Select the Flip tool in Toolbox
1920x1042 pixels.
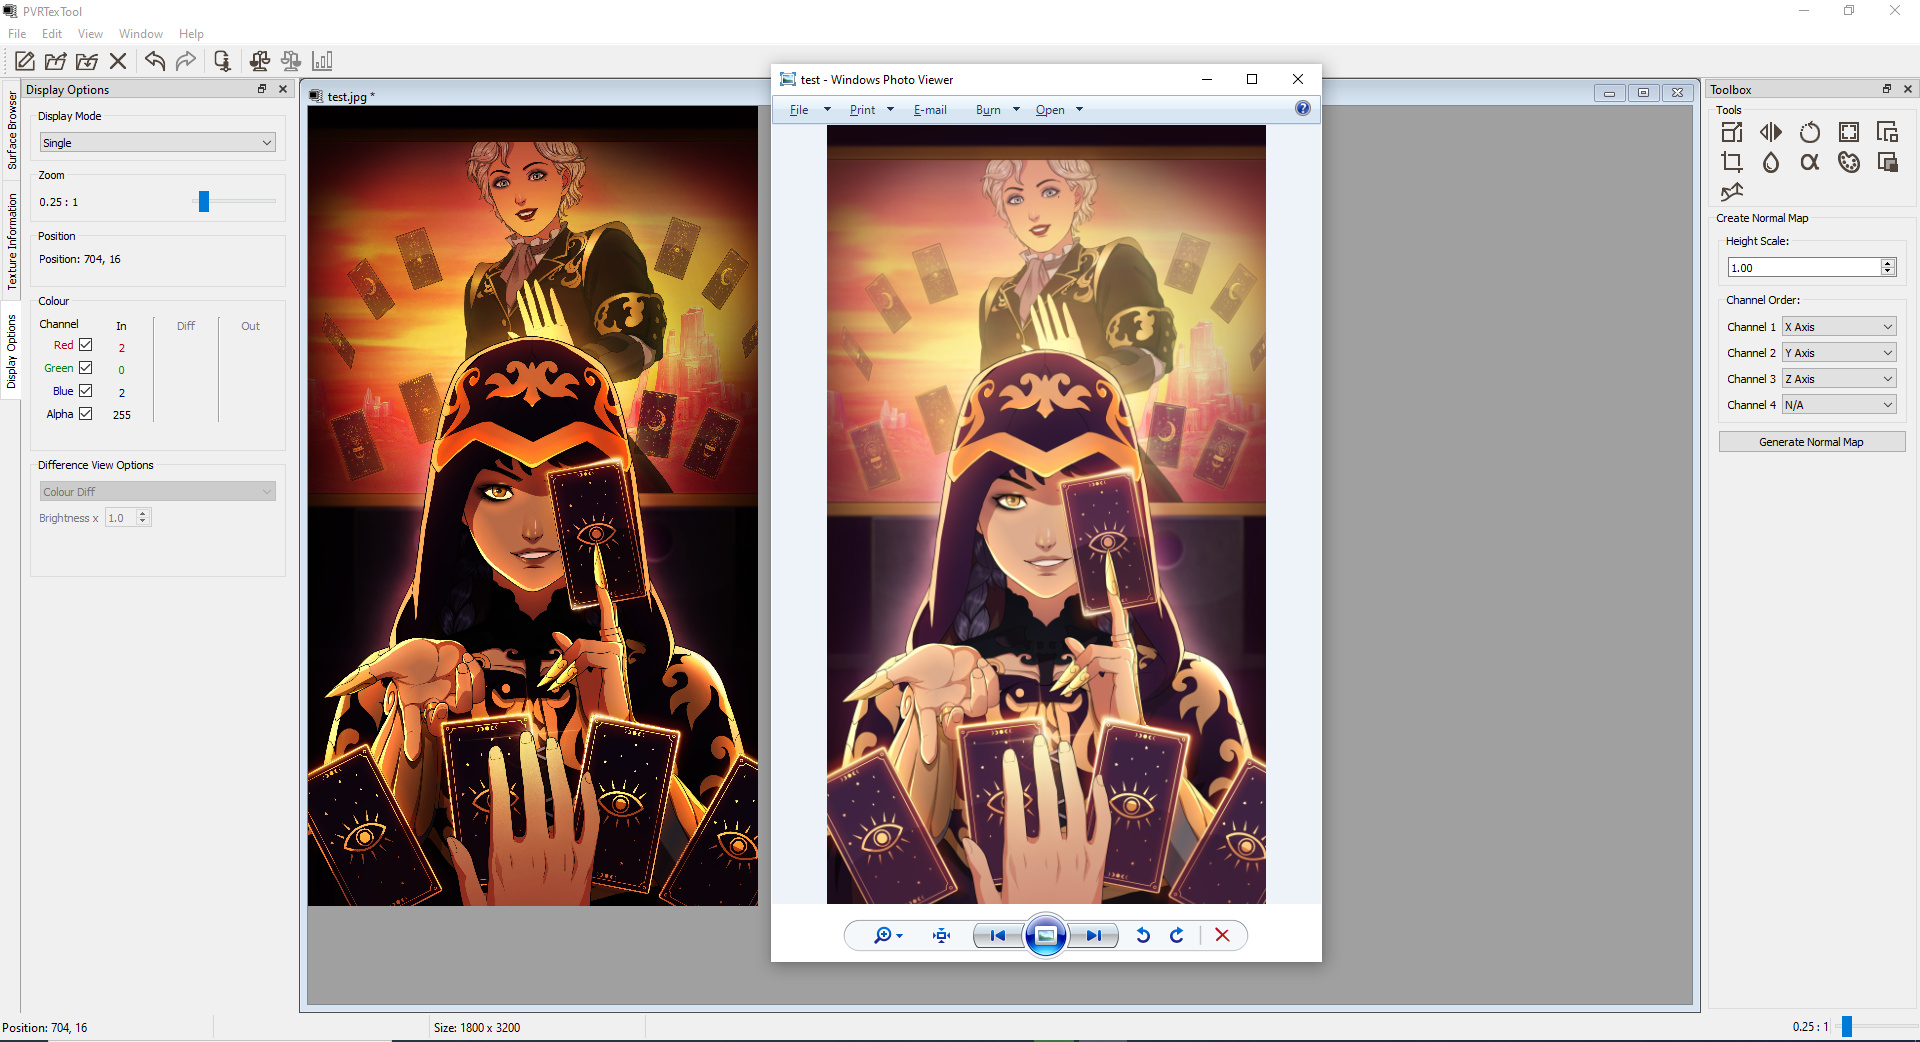pyautogui.click(x=1771, y=132)
